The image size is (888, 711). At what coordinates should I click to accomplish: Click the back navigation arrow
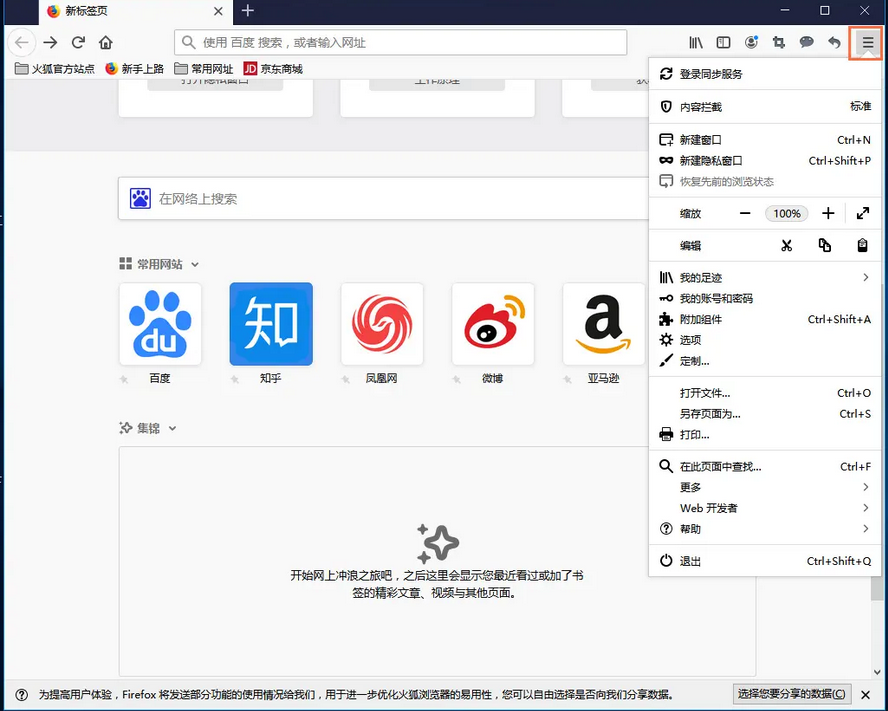point(22,42)
